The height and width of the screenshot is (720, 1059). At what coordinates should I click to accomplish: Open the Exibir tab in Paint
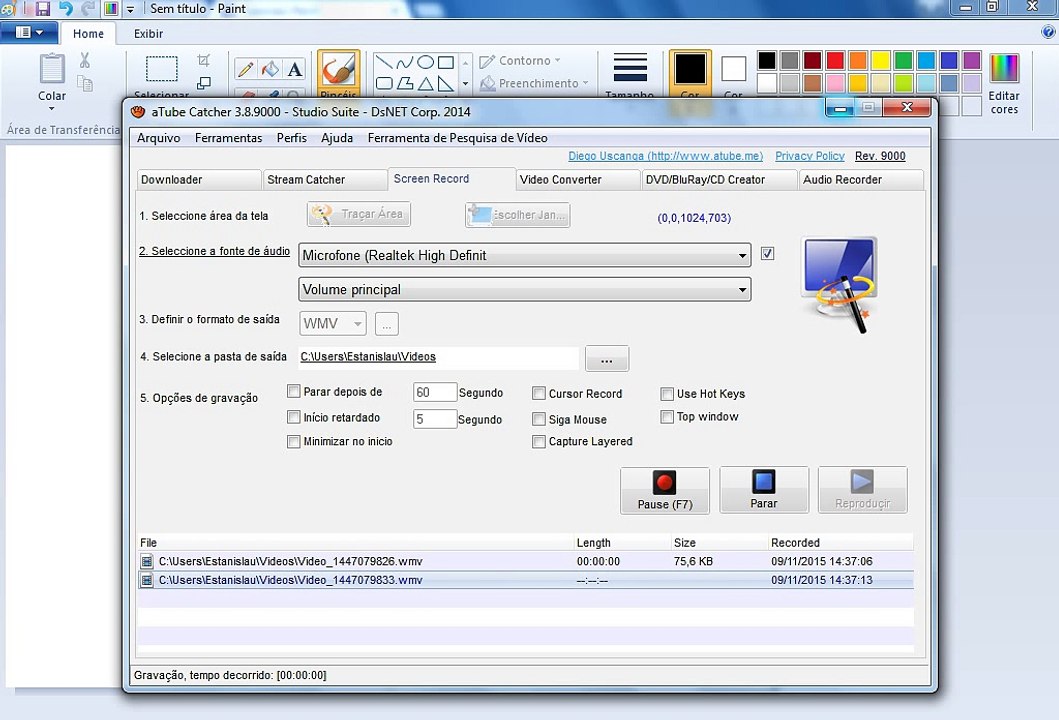148,34
